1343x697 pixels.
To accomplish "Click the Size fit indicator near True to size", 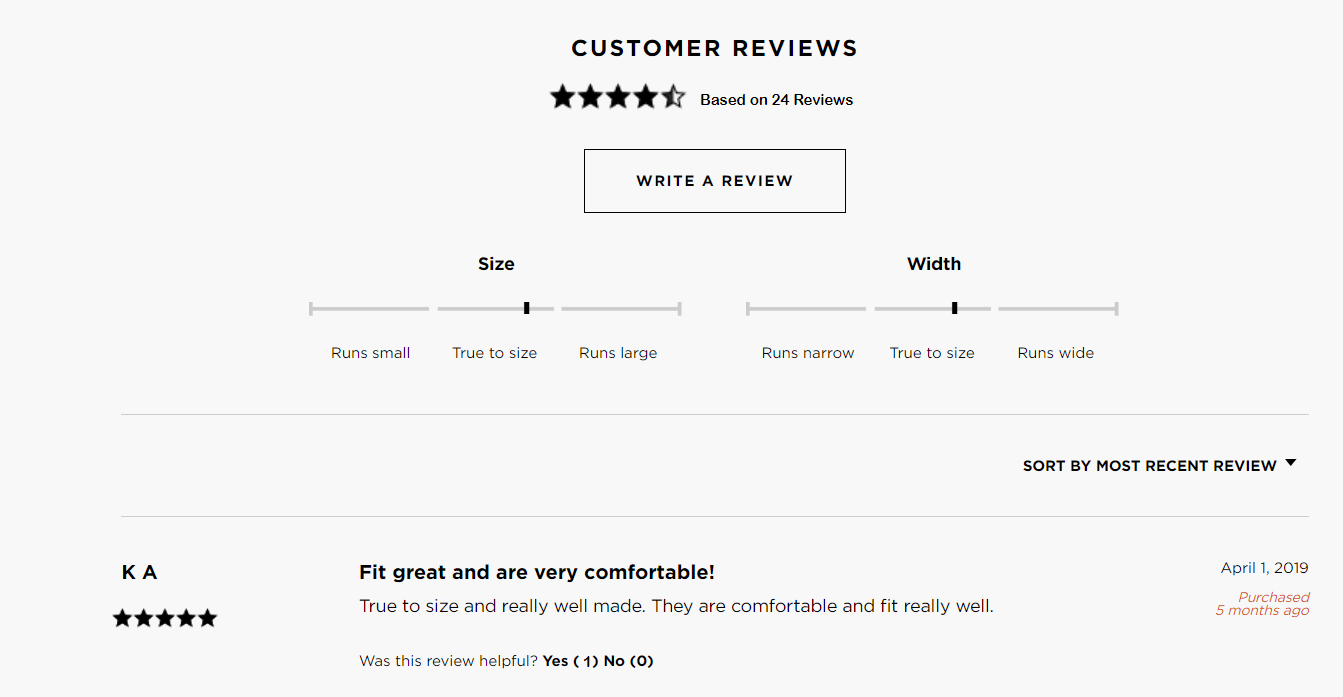I will click(525, 307).
